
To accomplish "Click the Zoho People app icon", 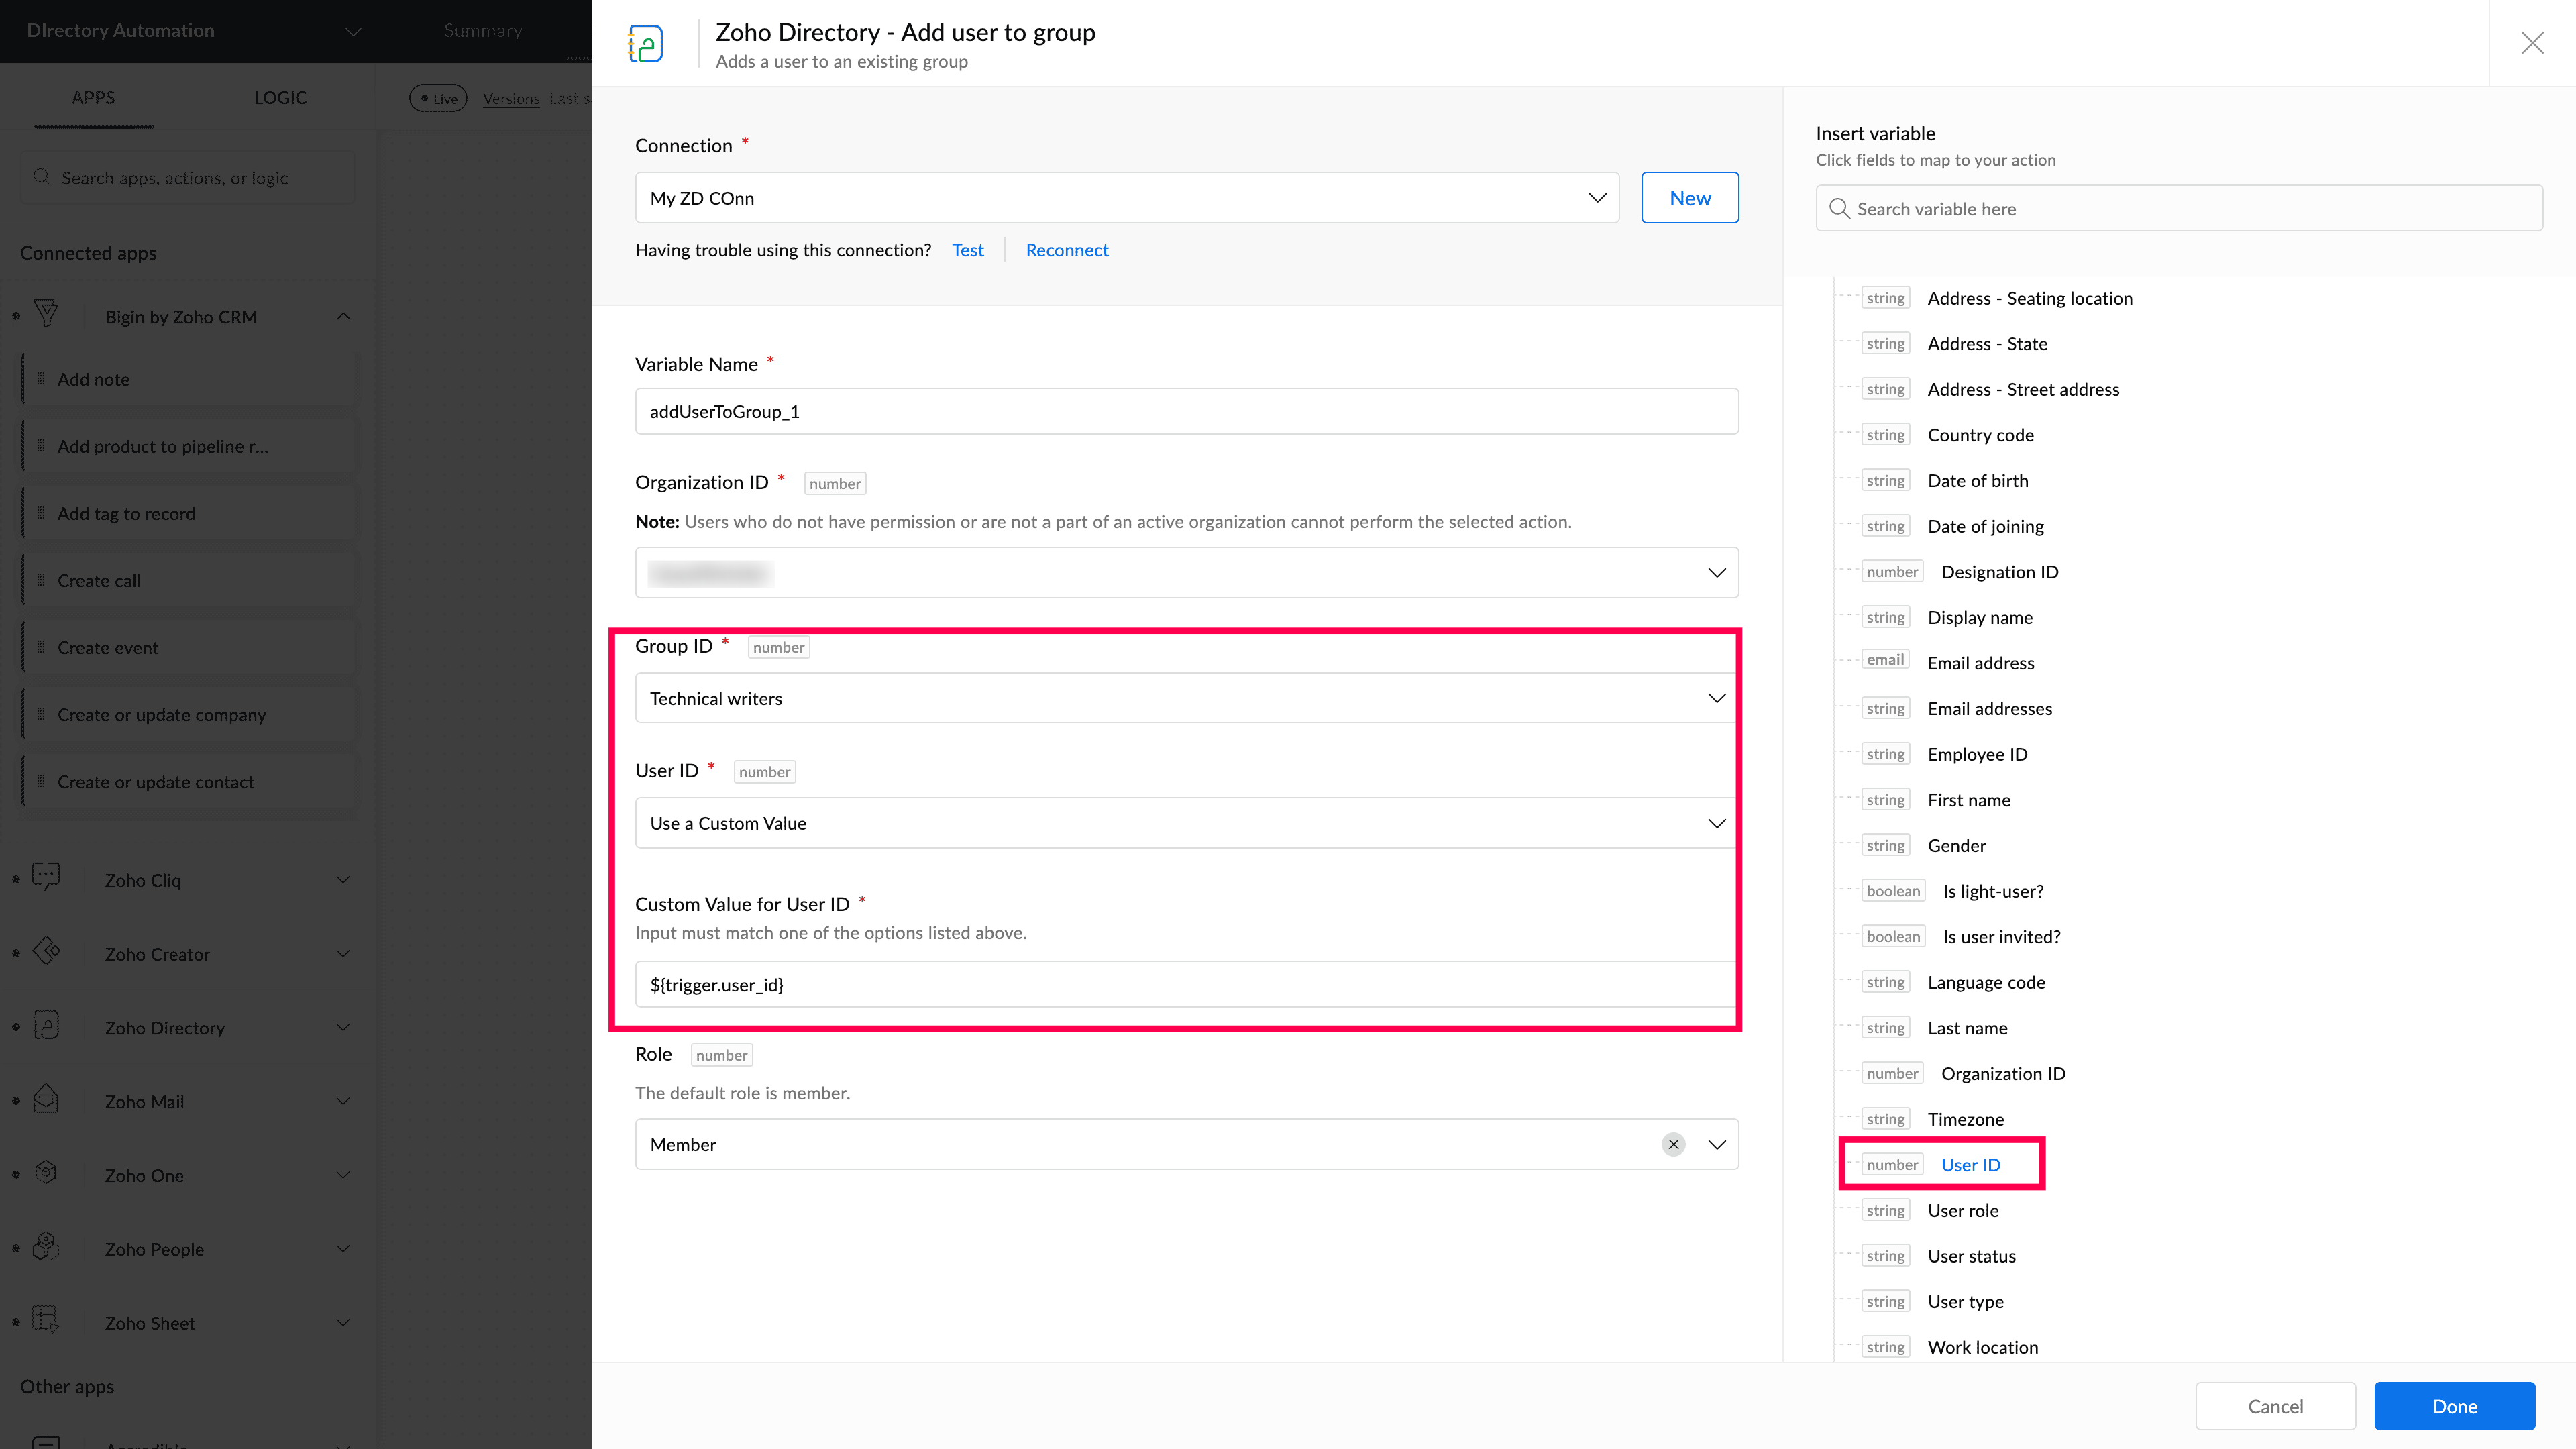I will tap(46, 1247).
